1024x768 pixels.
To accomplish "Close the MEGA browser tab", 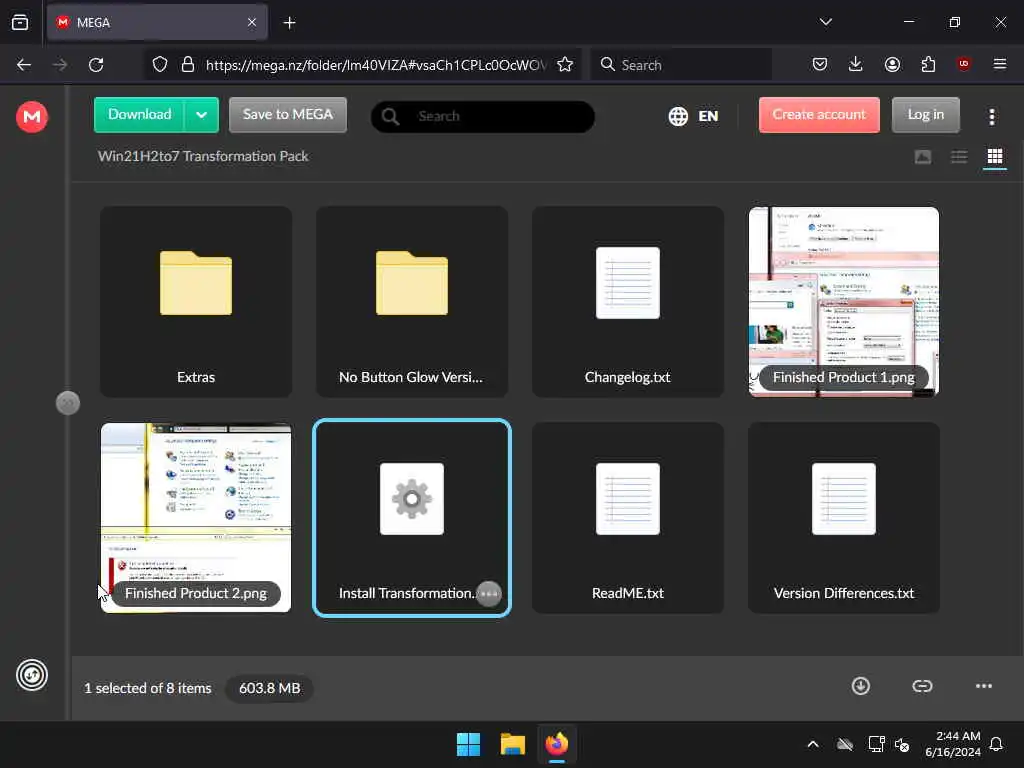I will pyautogui.click(x=252, y=23).
